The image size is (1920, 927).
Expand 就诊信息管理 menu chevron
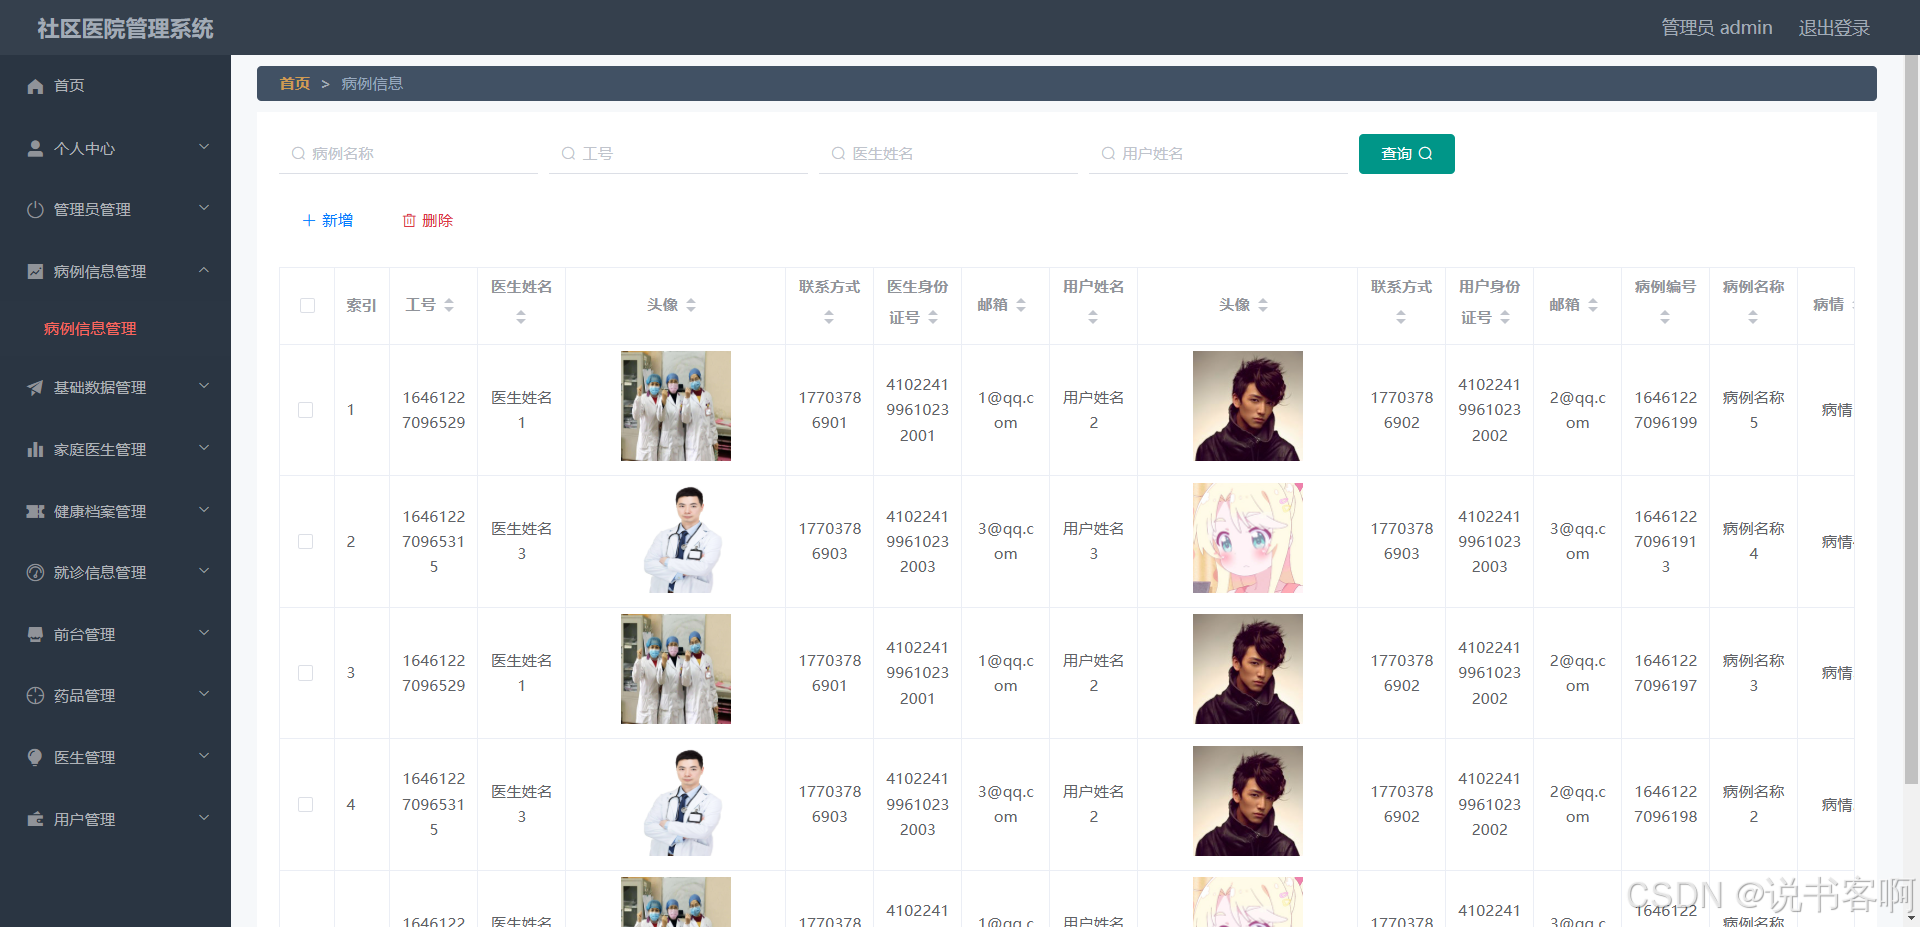point(204,571)
